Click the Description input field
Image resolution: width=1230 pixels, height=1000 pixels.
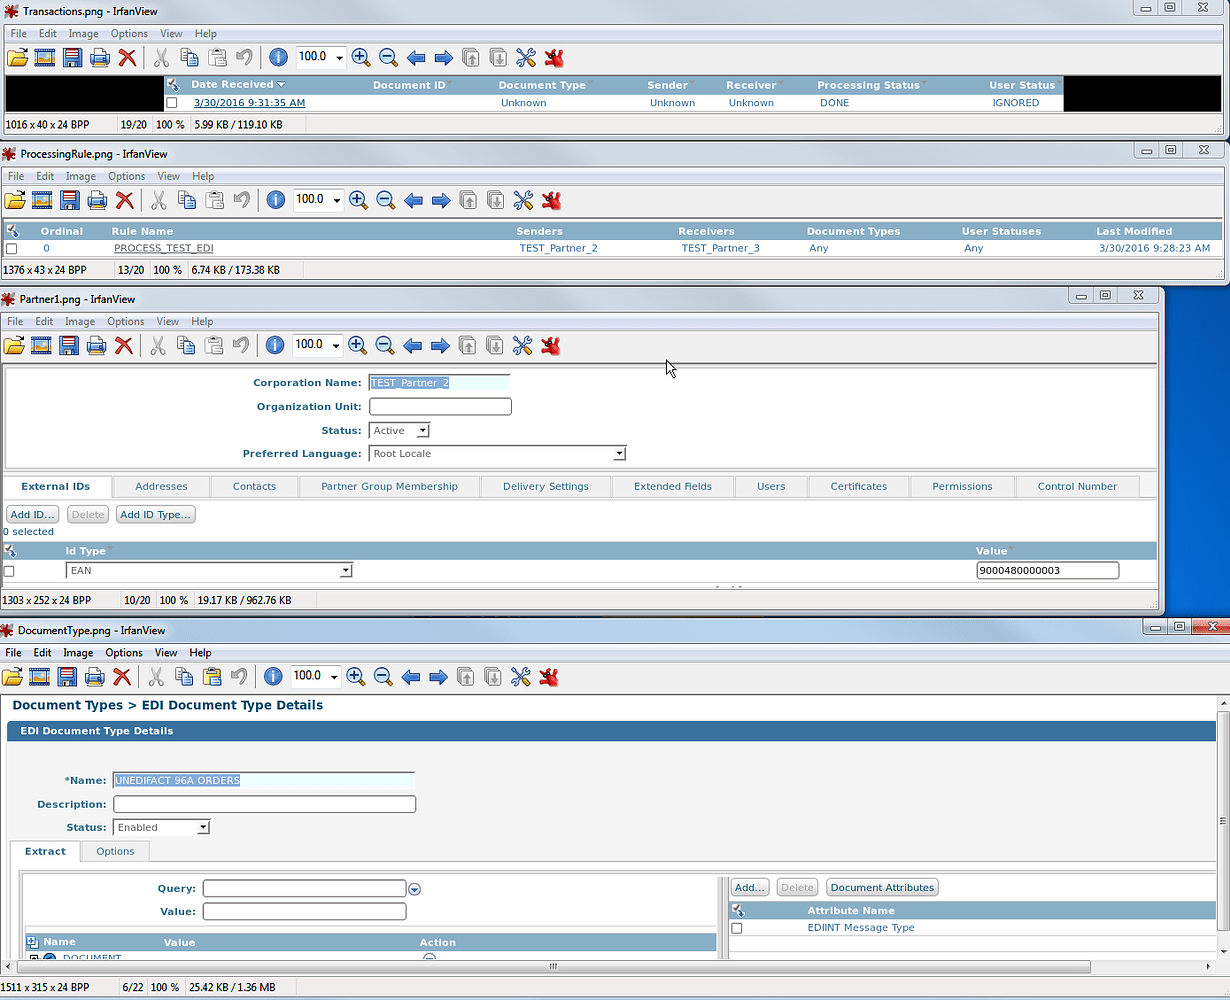(x=264, y=805)
